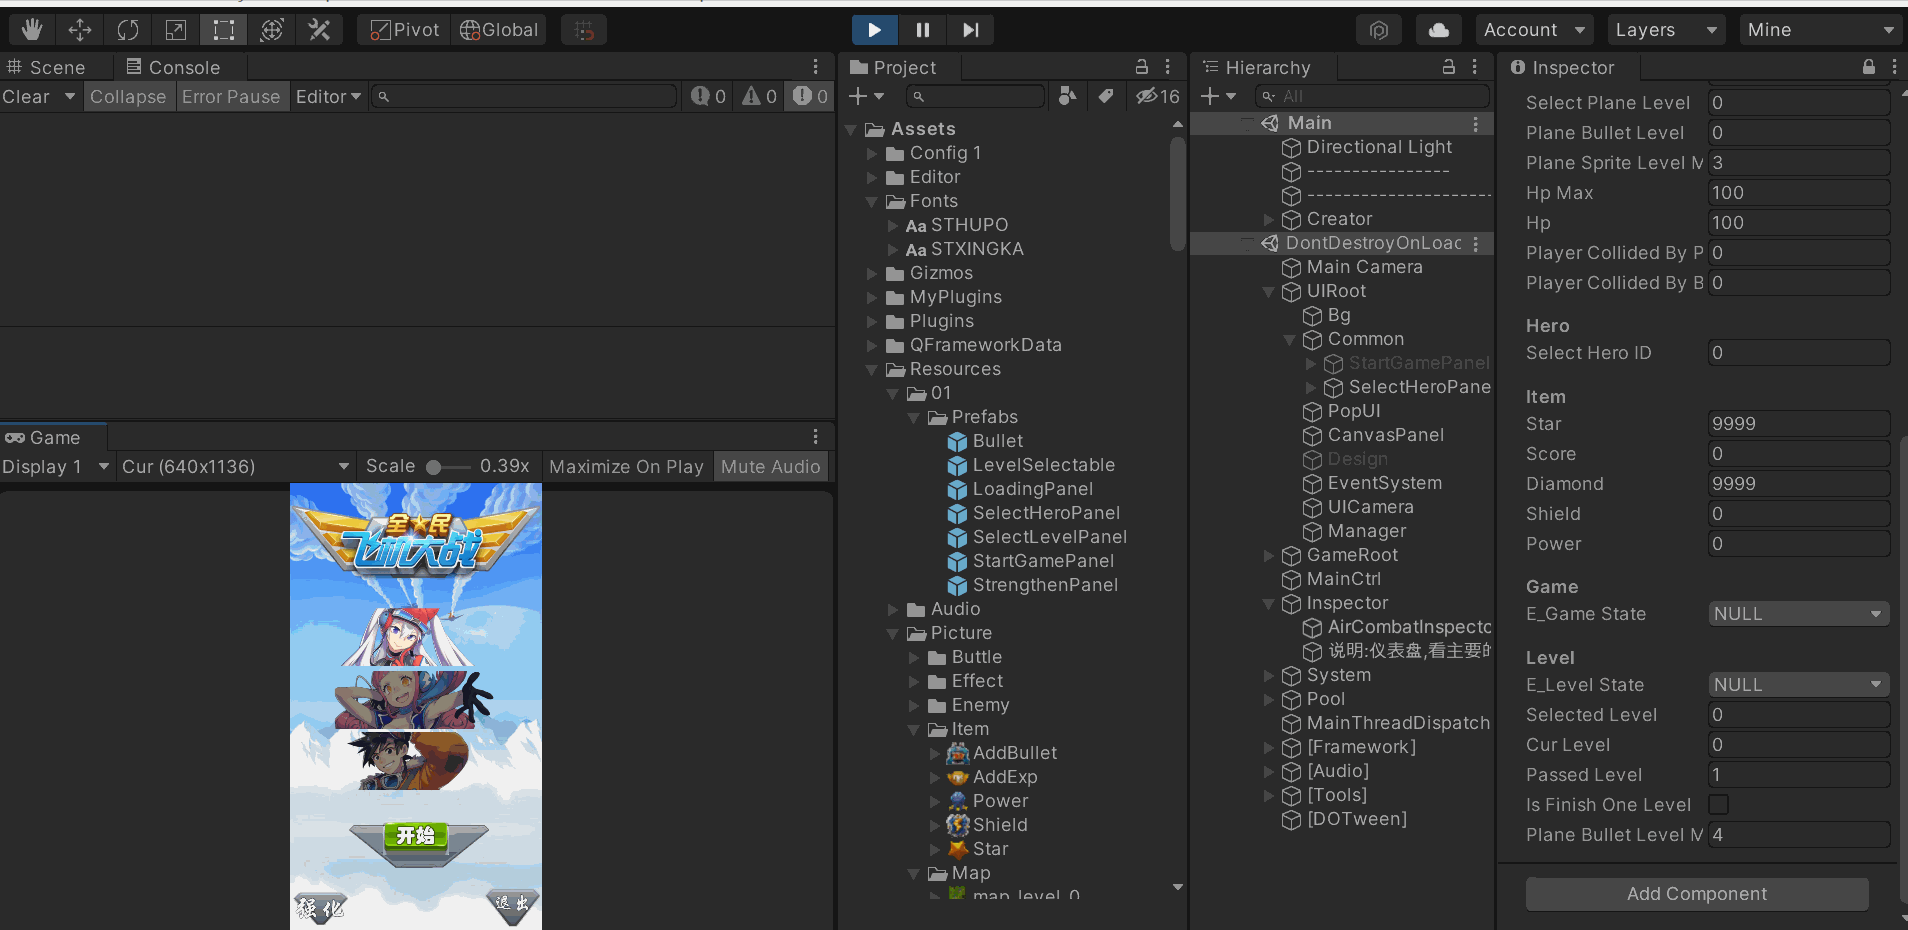Expand the Creator object
Screen dimensions: 1908x930
[x=1269, y=219]
